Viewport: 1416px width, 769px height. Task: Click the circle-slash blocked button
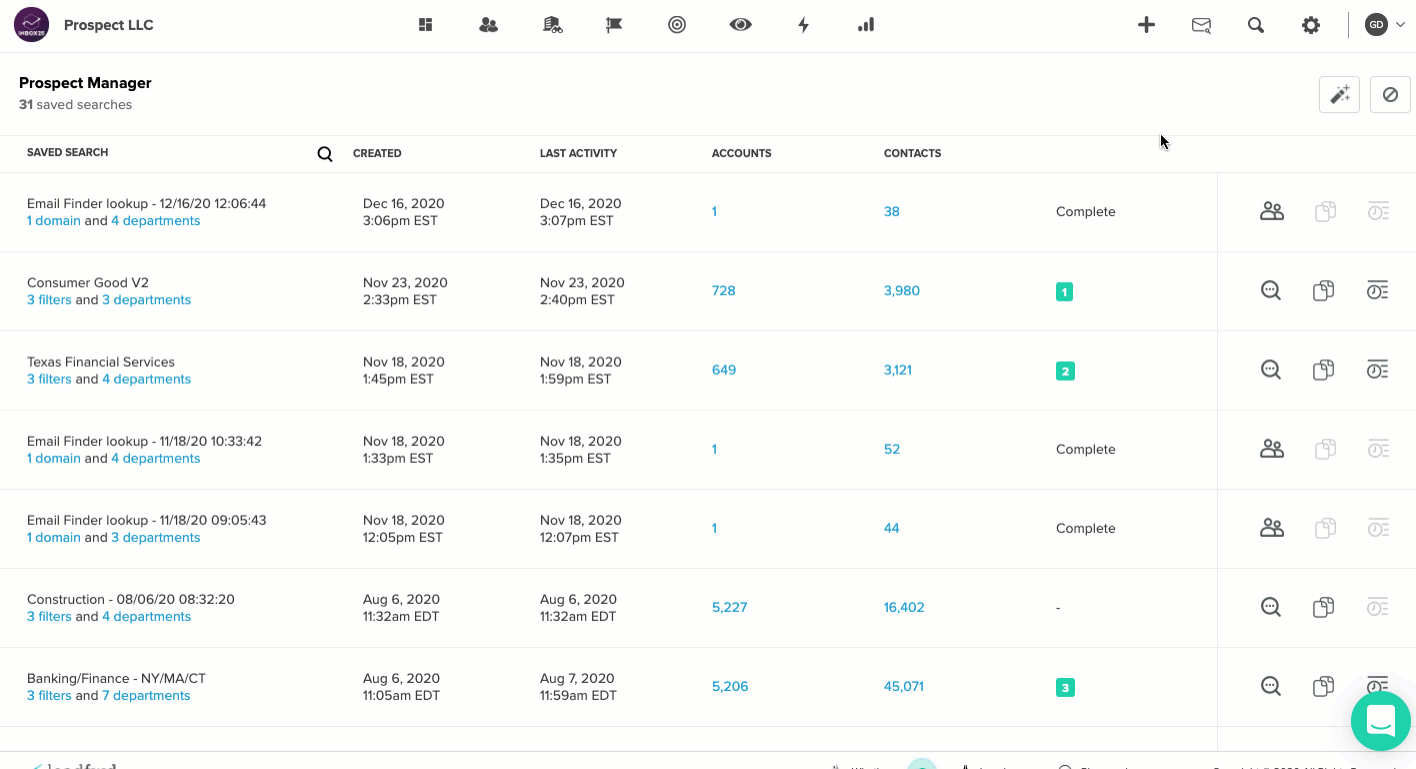click(x=1390, y=94)
